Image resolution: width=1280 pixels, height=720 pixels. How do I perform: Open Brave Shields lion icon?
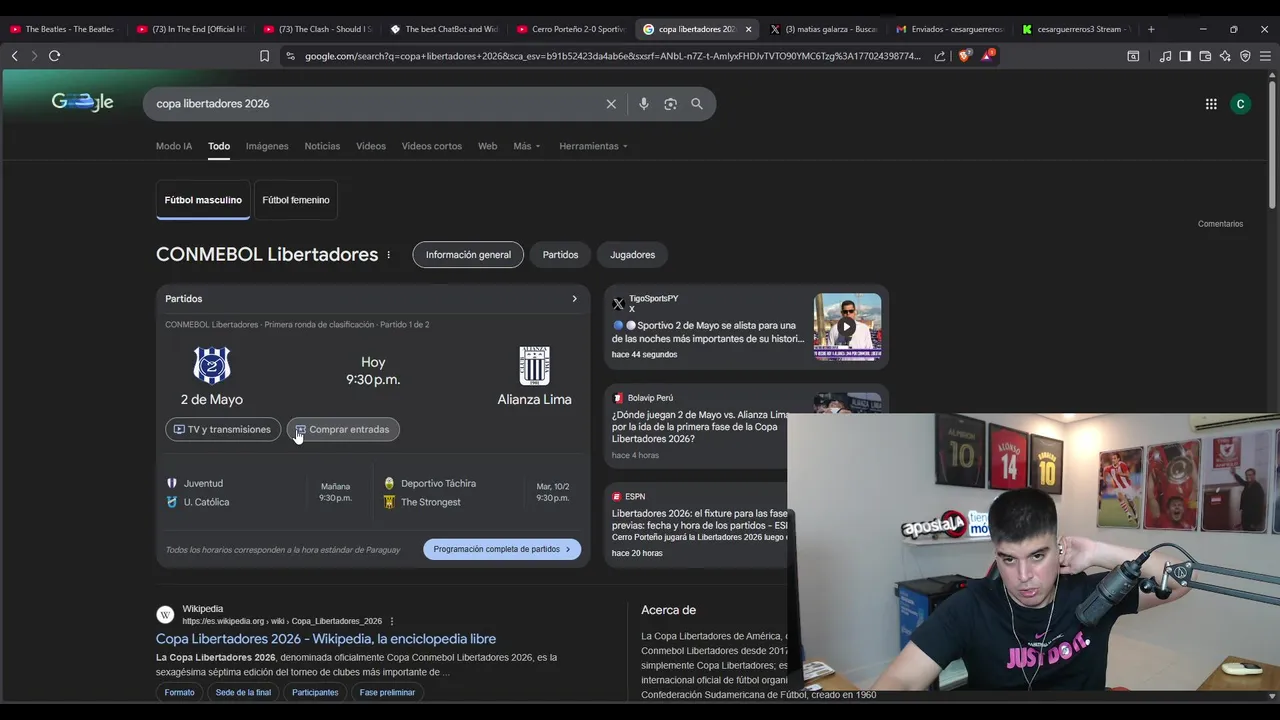964,56
